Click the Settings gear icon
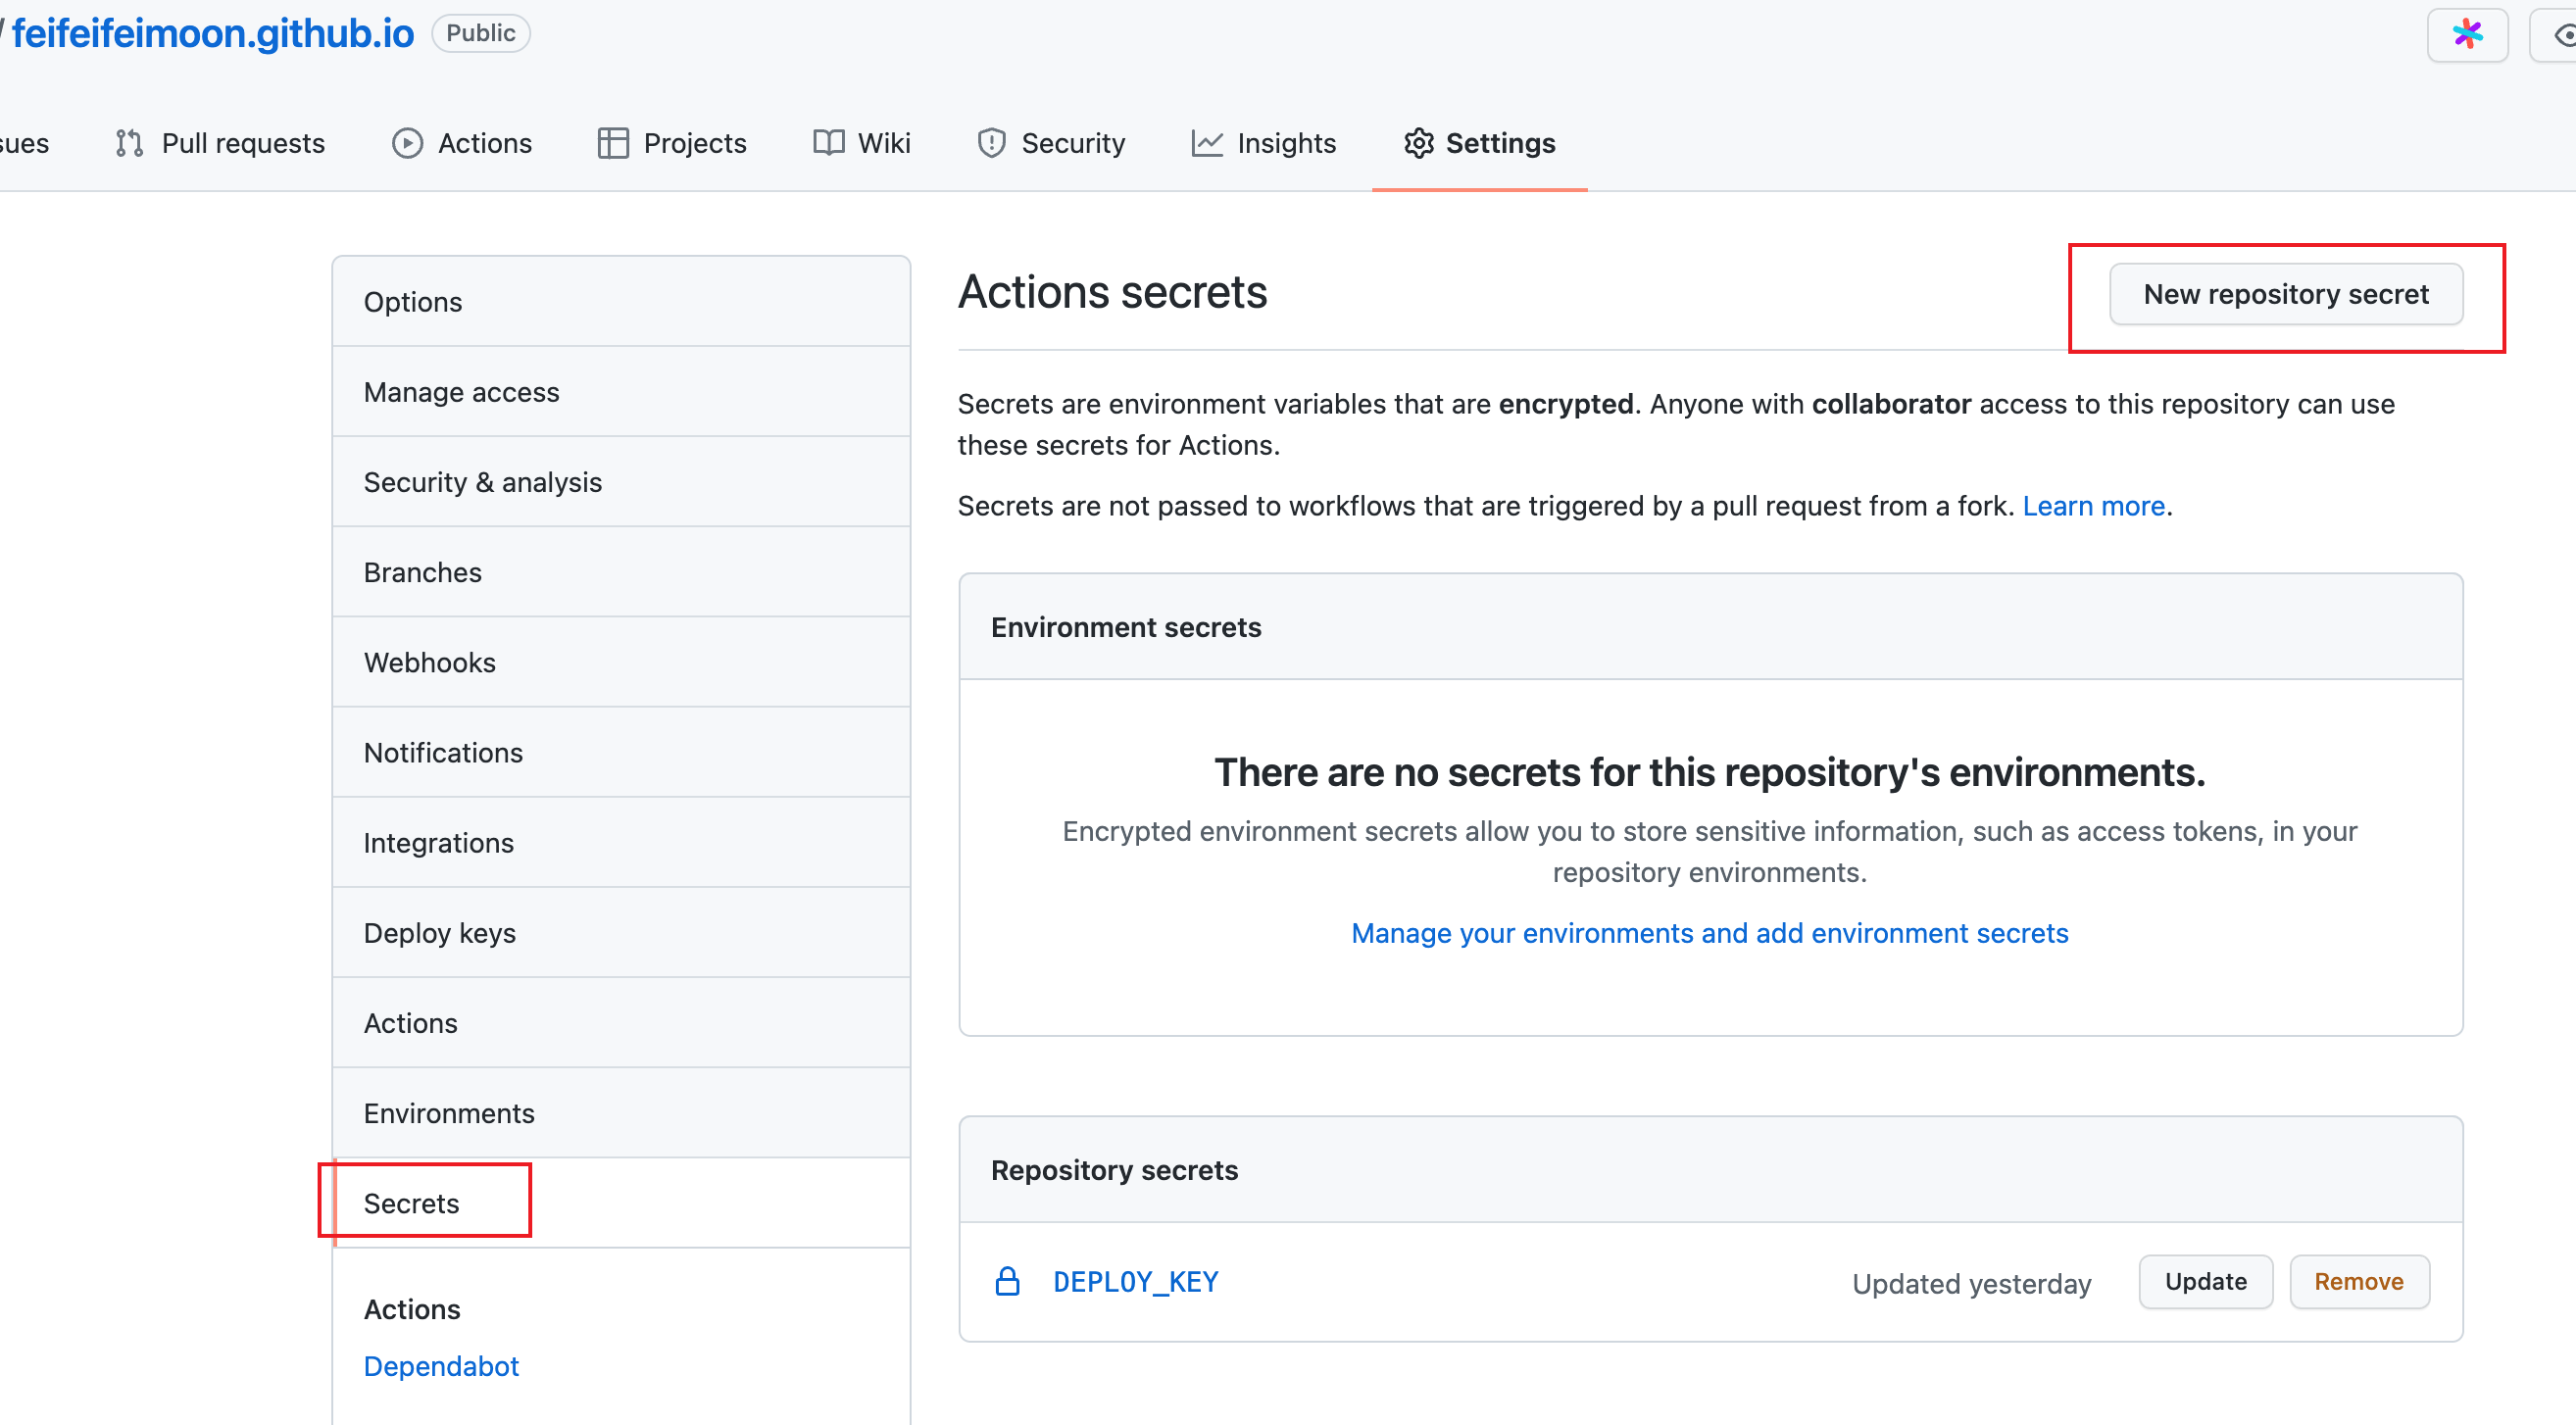Viewport: 2576px width, 1425px height. (1418, 143)
